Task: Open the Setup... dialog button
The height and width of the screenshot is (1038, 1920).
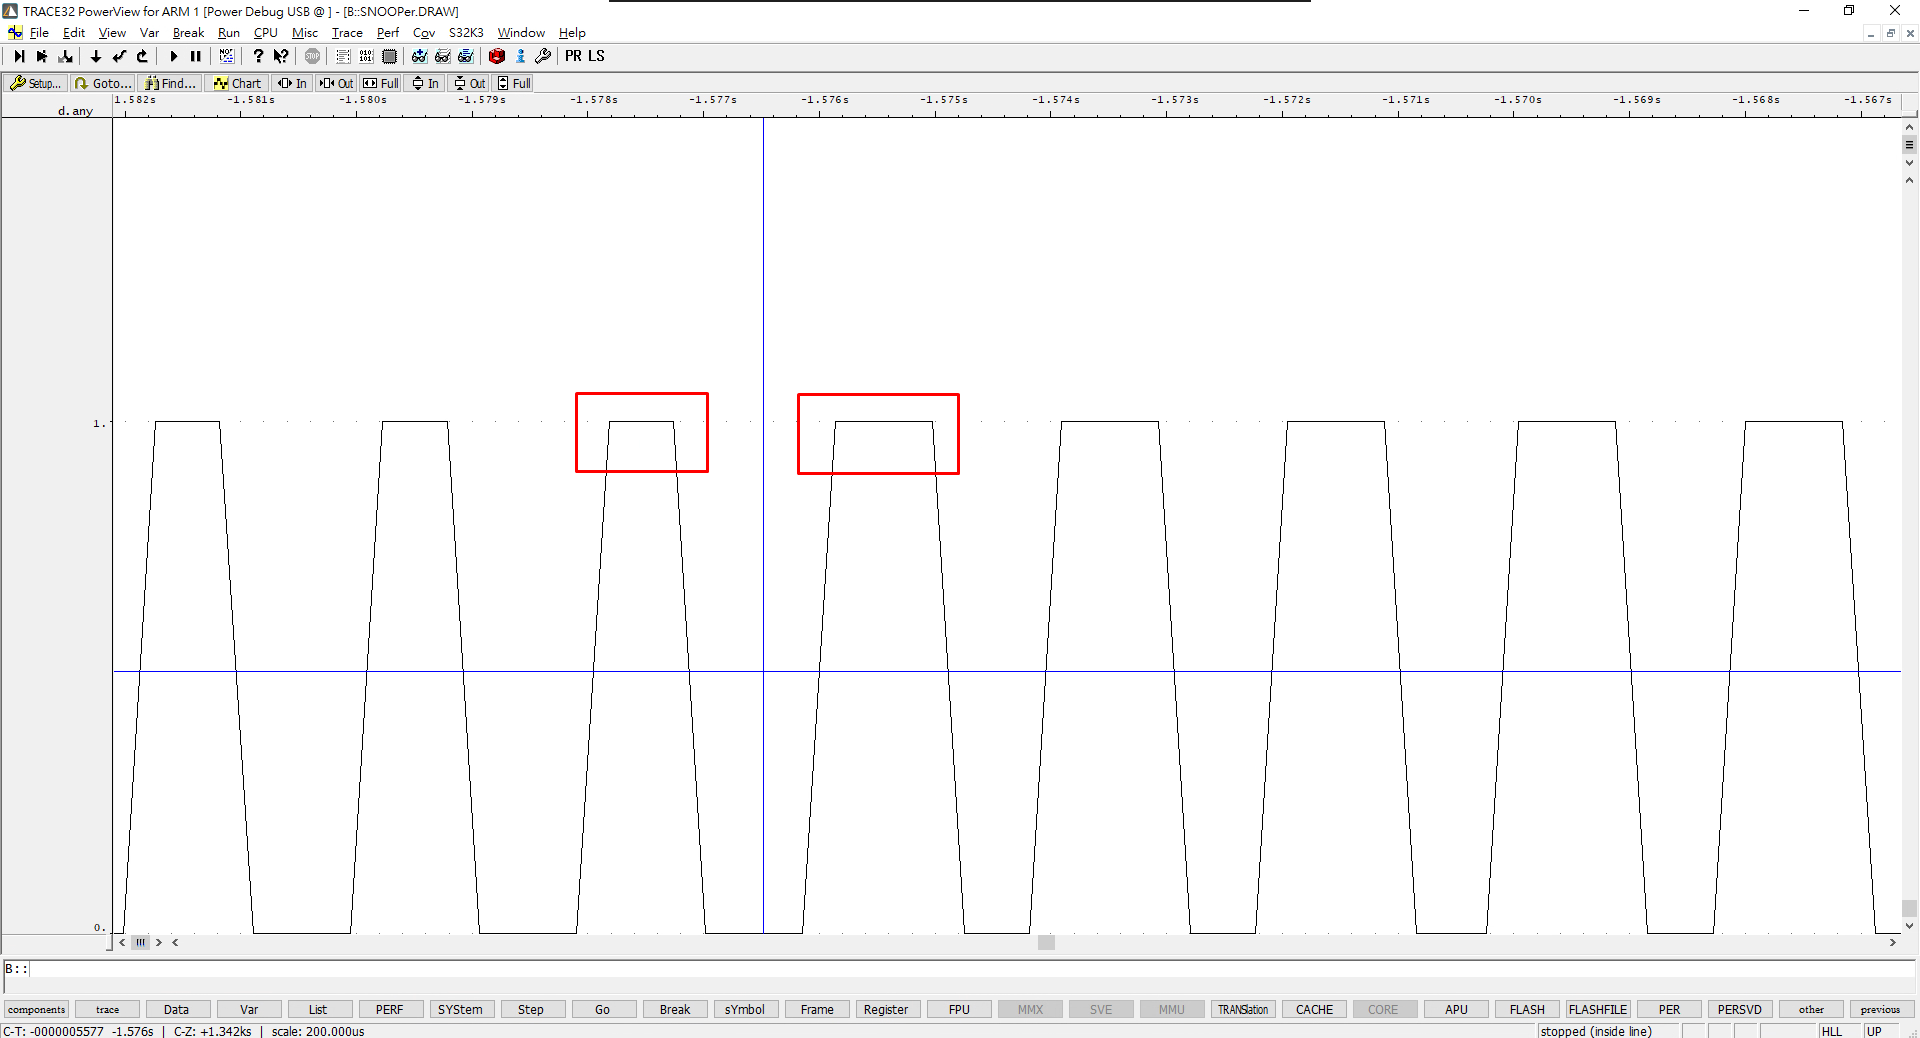Action: click(x=36, y=83)
